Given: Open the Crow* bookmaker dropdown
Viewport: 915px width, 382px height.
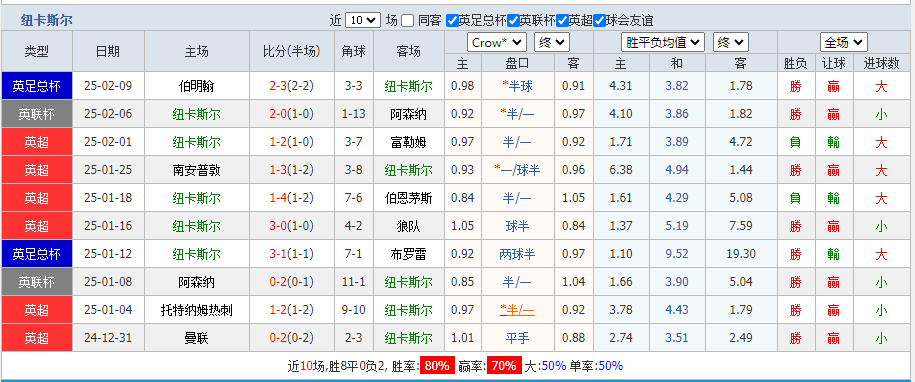Looking at the screenshot, I should coord(497,43).
